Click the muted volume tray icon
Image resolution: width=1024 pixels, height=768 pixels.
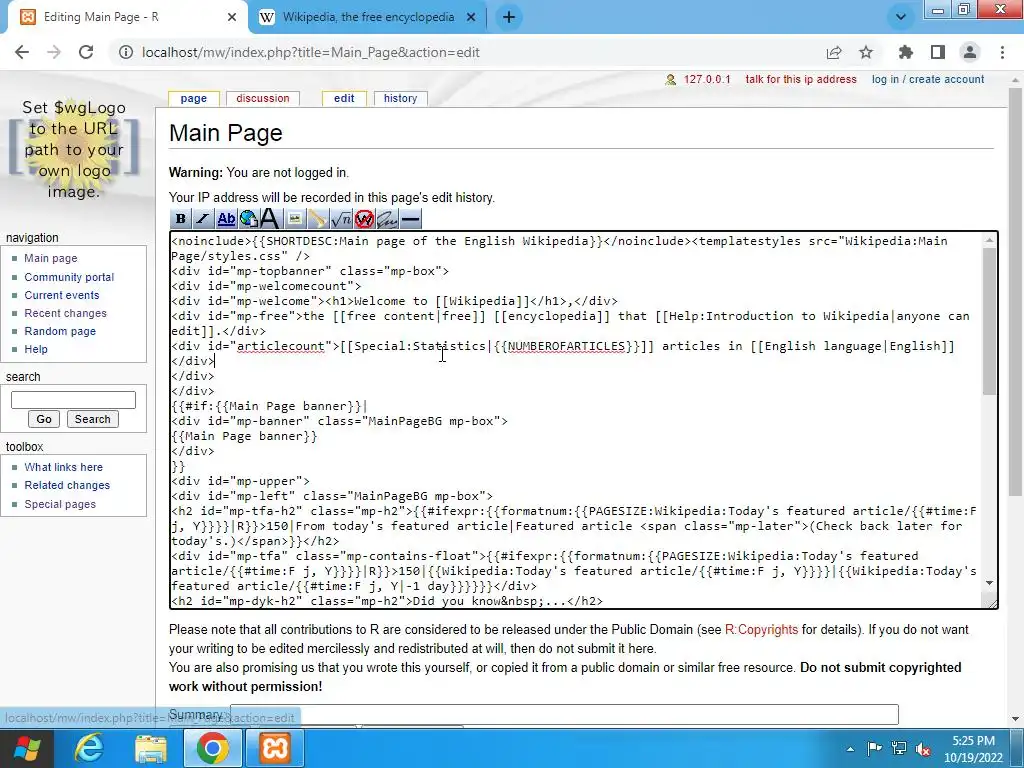(923, 749)
